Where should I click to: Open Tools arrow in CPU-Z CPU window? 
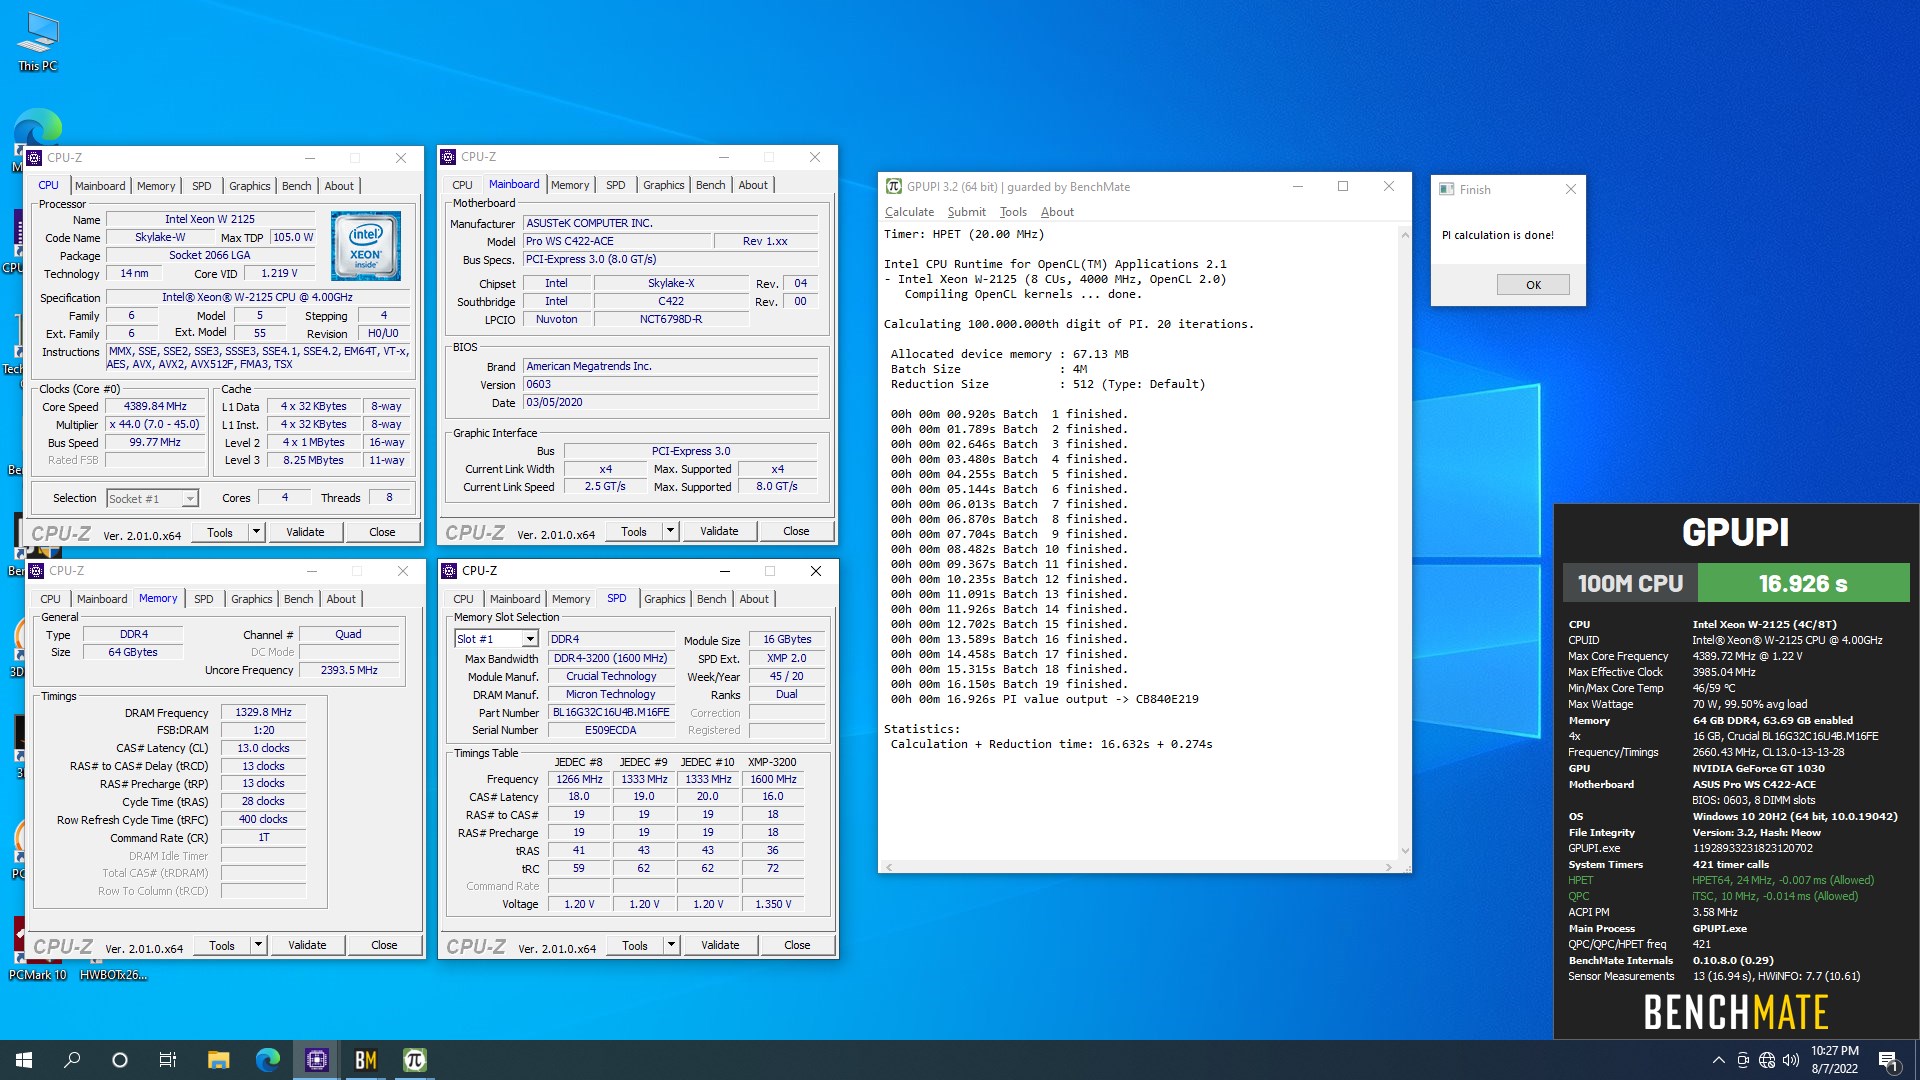coord(257,533)
